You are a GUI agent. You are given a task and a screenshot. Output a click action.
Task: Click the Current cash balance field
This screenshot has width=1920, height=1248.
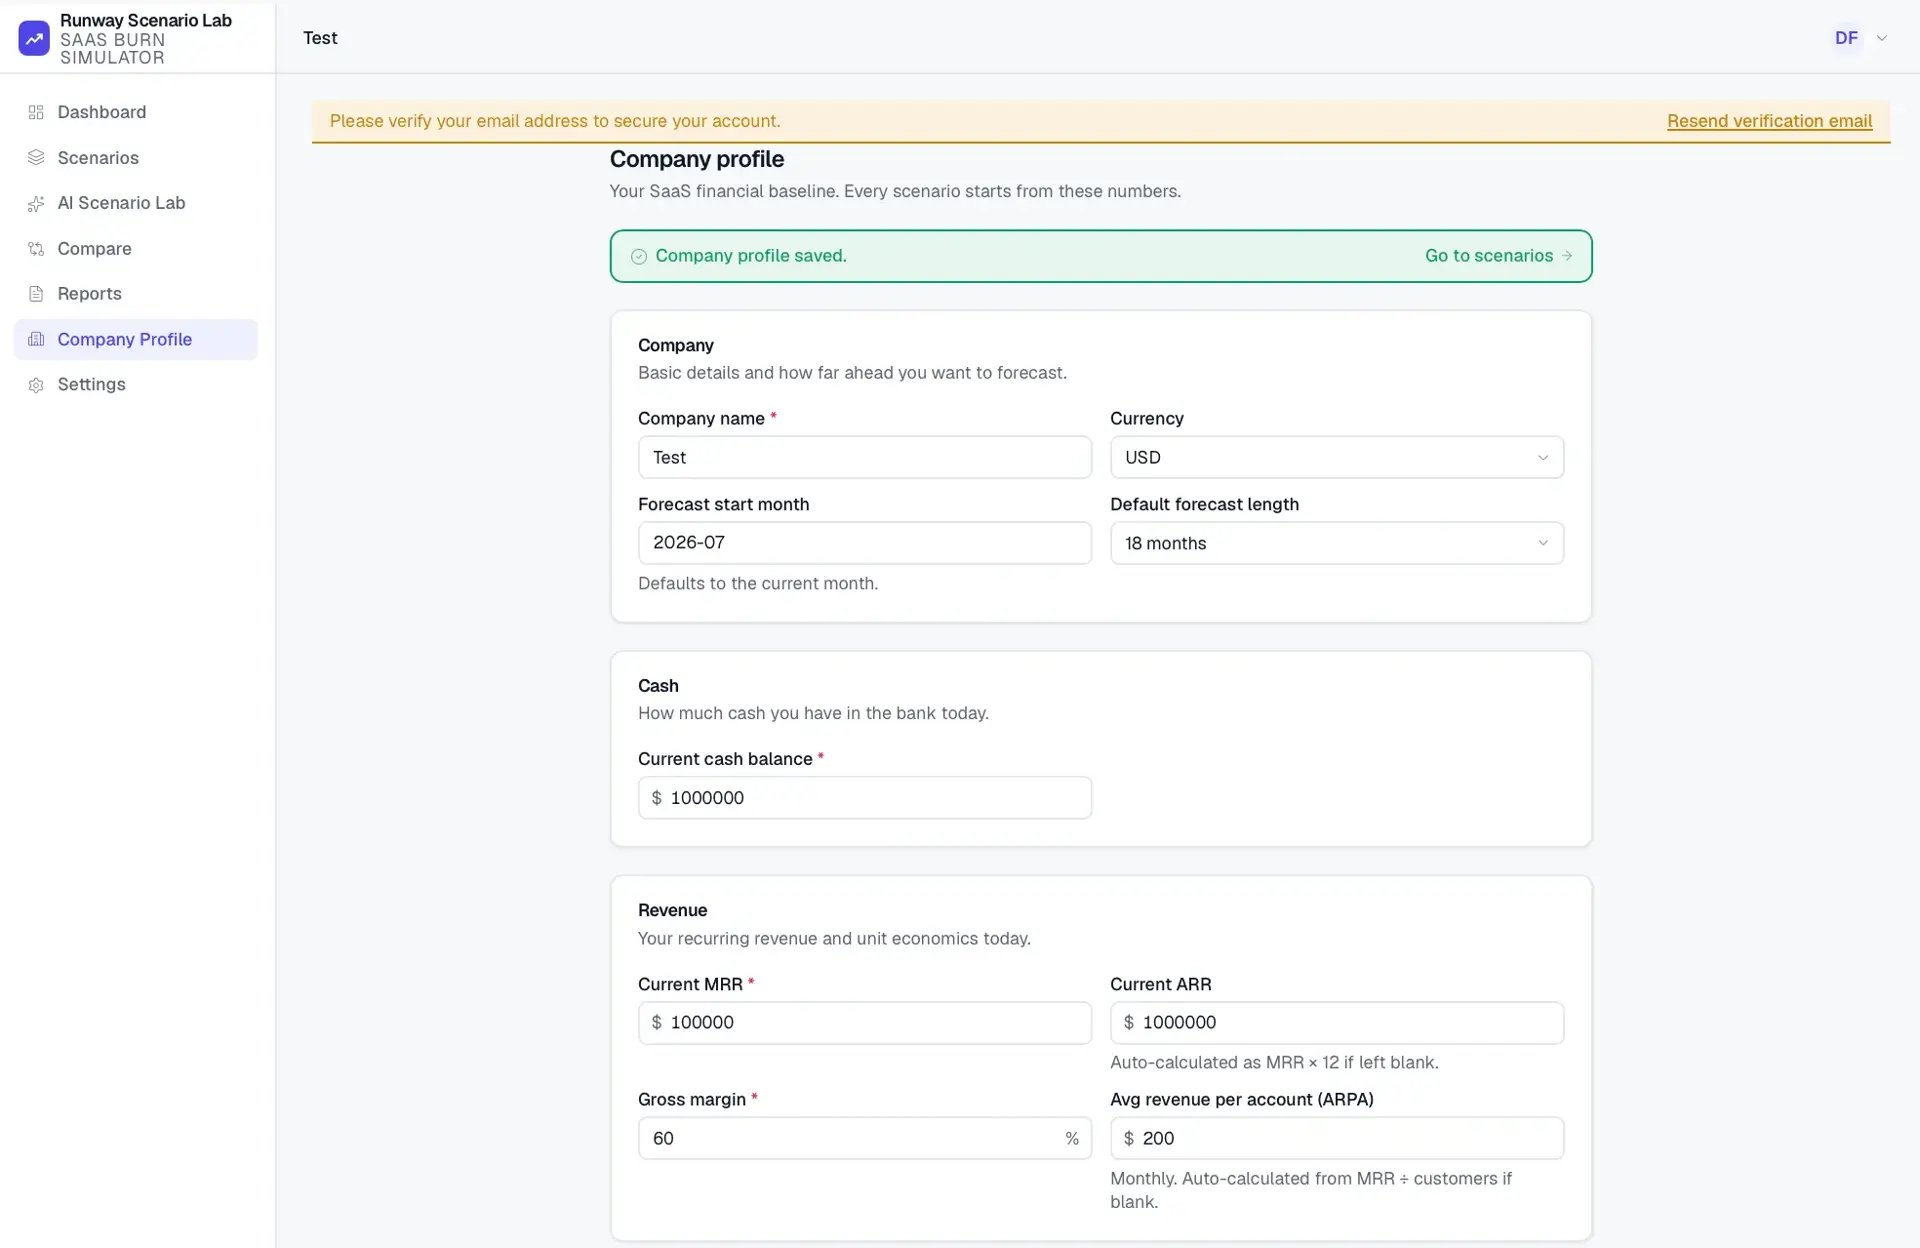click(865, 798)
